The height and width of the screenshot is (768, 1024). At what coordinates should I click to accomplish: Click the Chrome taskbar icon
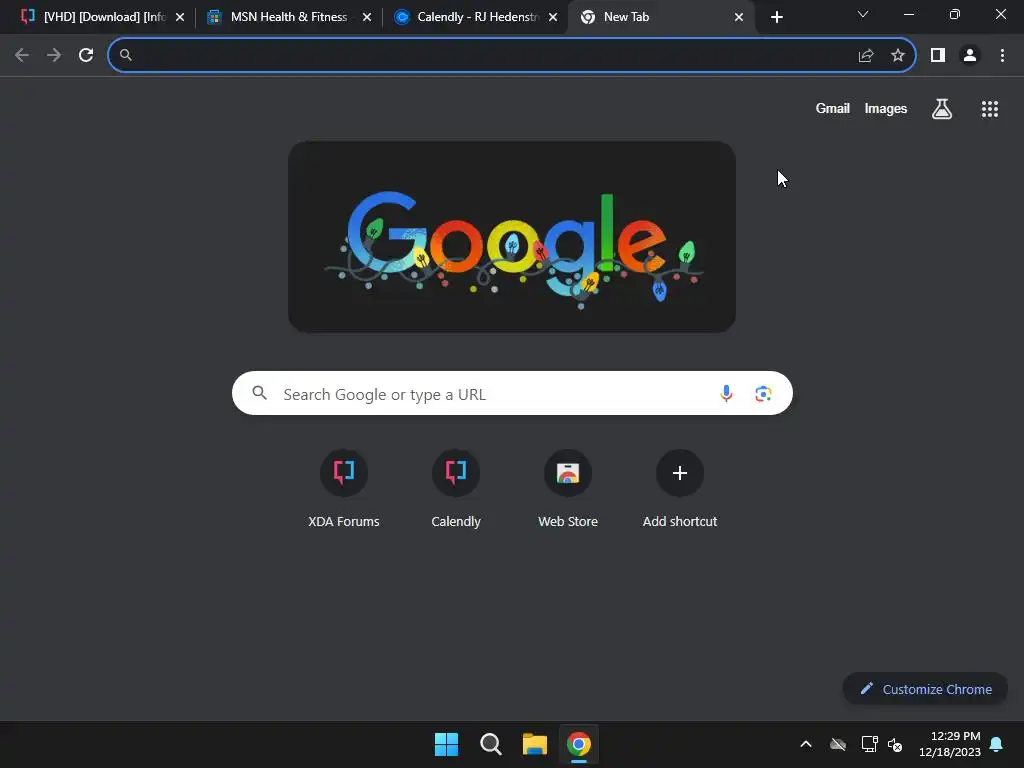coord(579,744)
